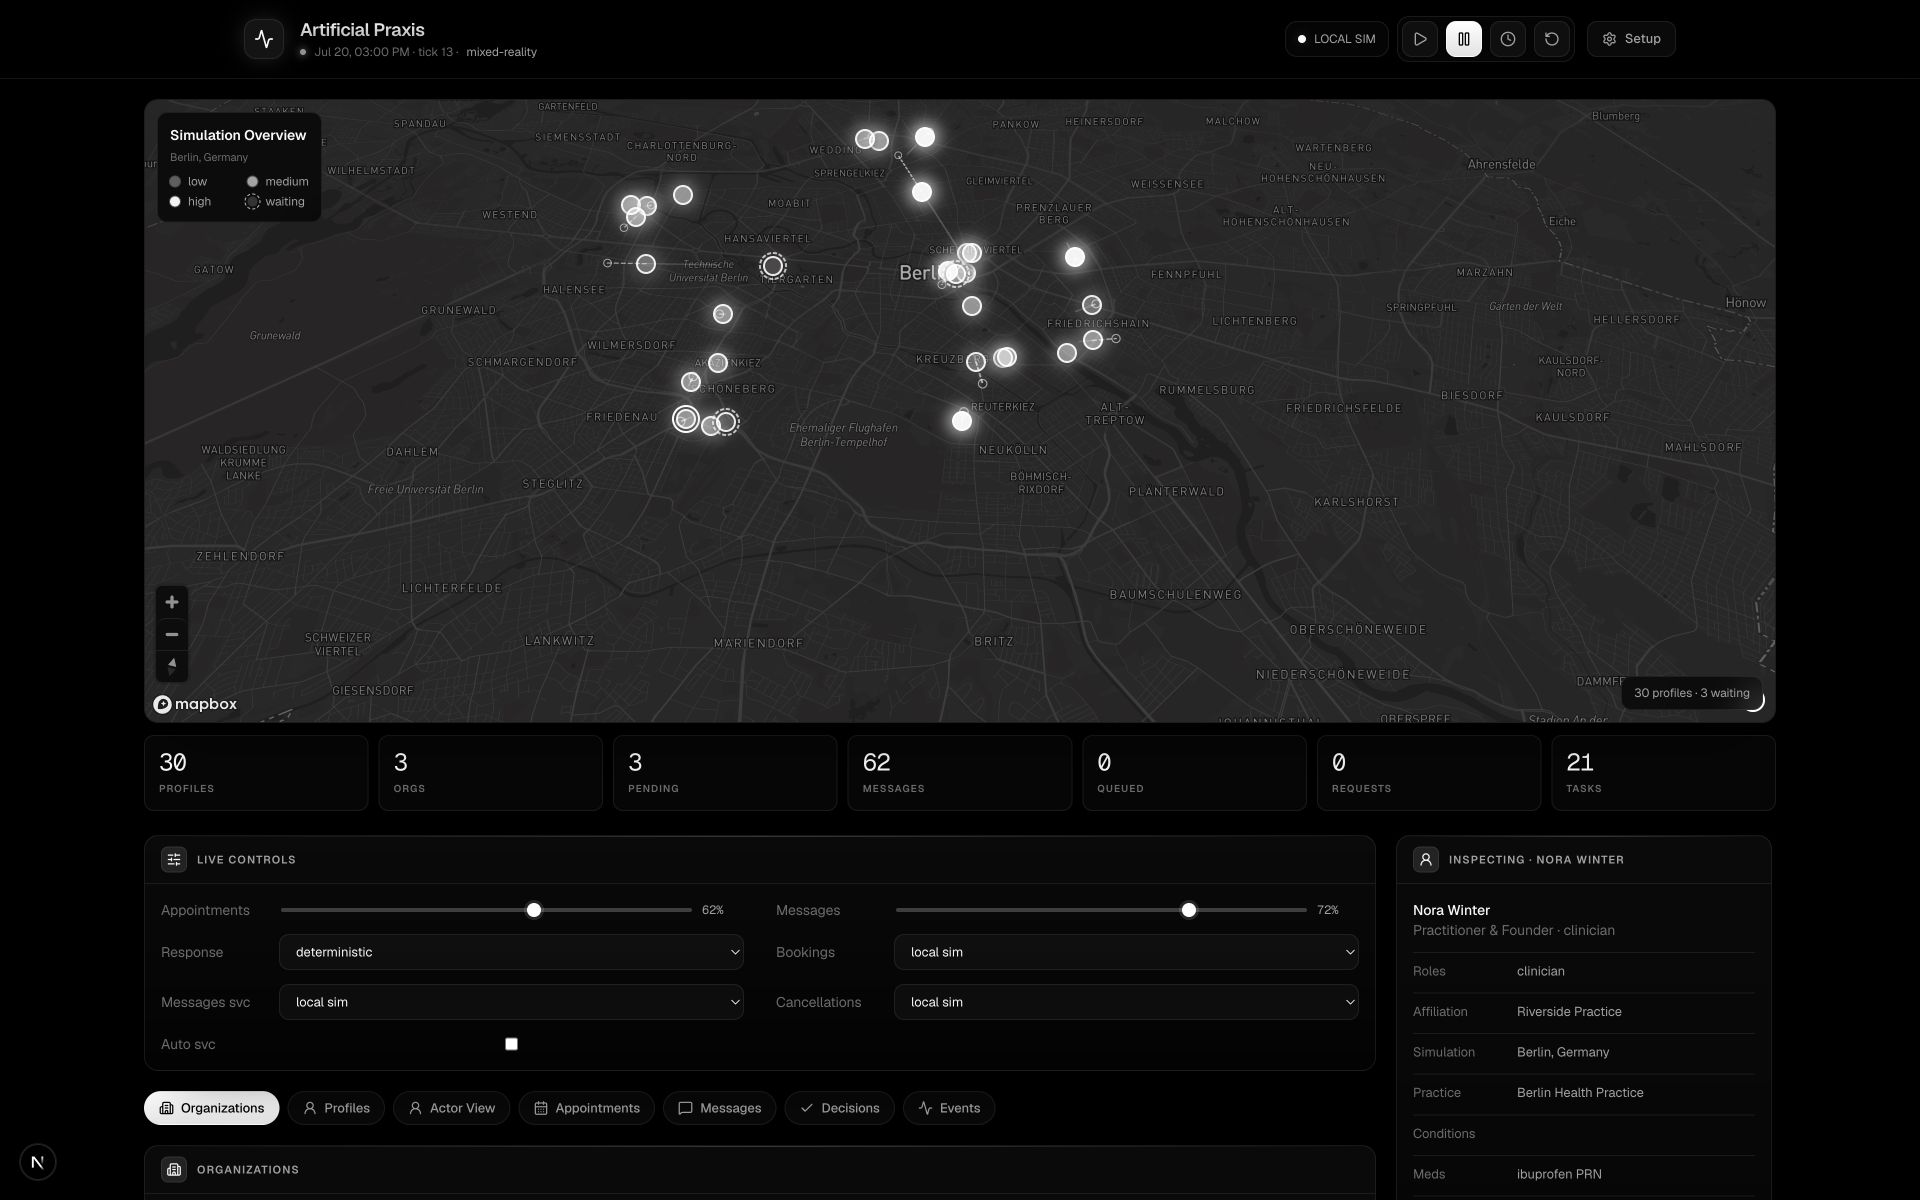Screen dimensions: 1920x1200
Task: Adjust the Messages slider handle
Action: (1189, 910)
